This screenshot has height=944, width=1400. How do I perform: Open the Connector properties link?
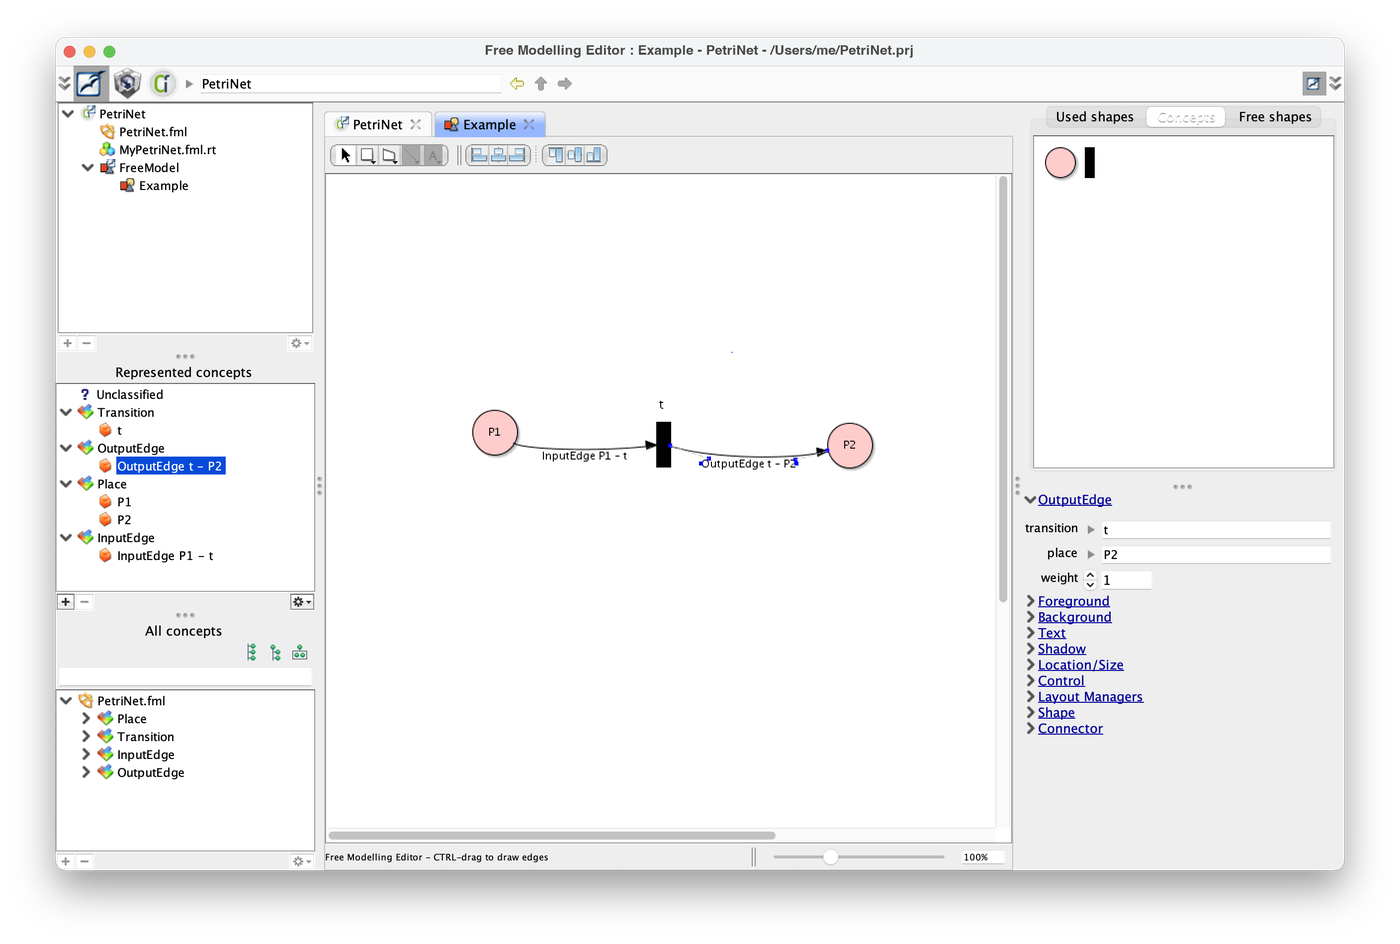[x=1070, y=729]
